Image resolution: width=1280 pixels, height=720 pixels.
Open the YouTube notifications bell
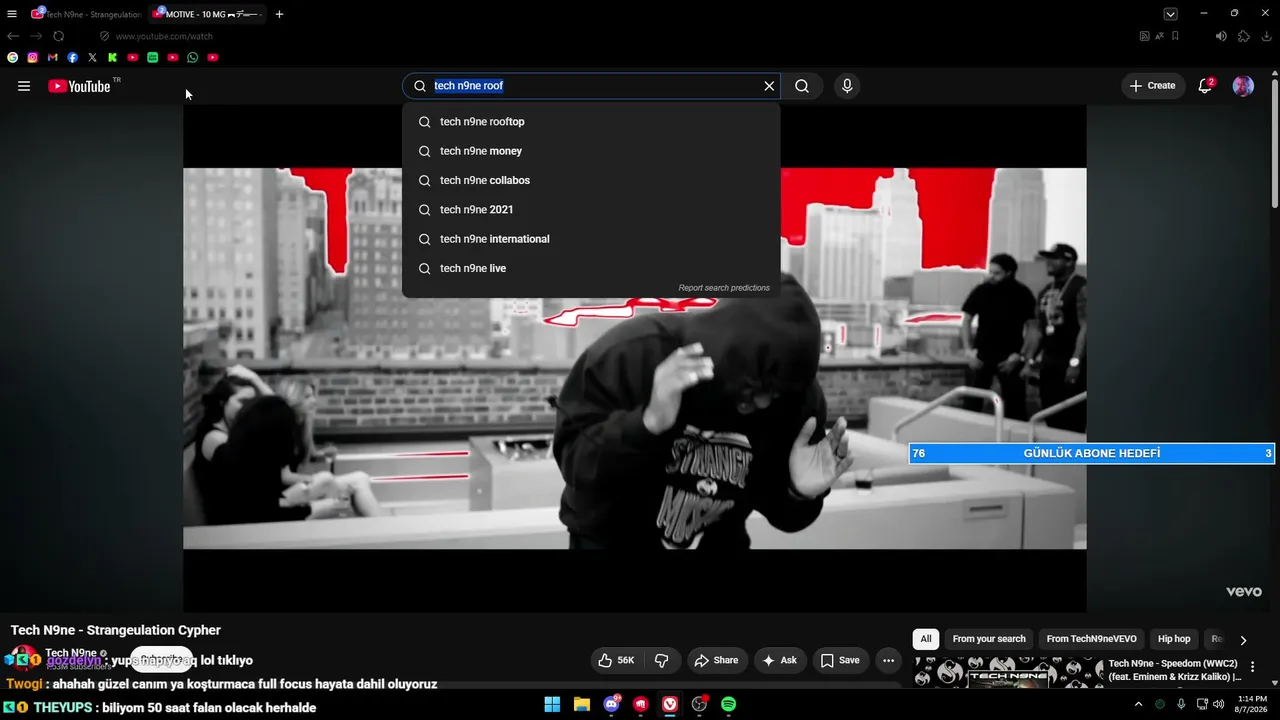pyautogui.click(x=1205, y=86)
